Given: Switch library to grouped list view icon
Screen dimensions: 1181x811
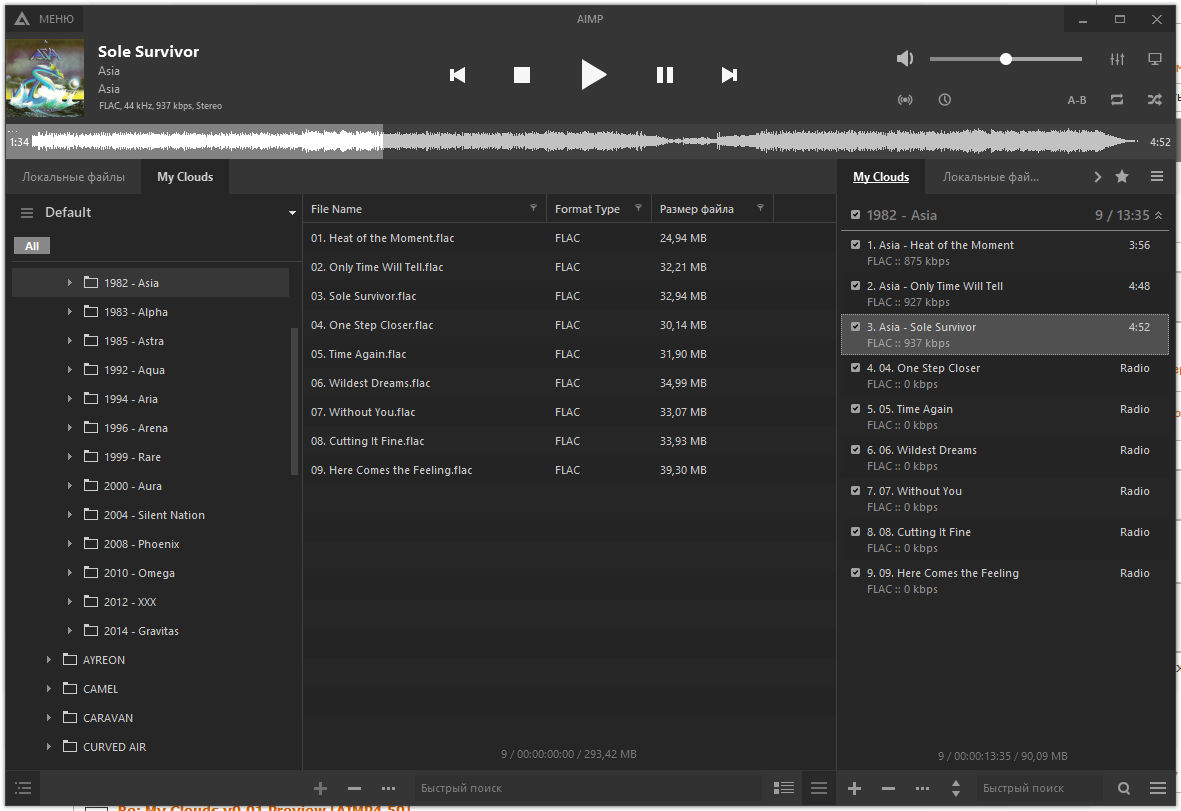Looking at the screenshot, I should pos(783,788).
